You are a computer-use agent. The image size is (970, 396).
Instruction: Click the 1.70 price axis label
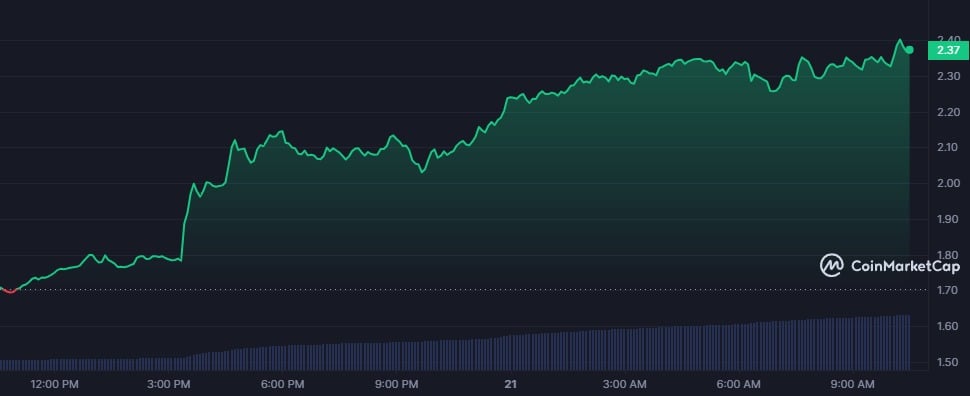coord(948,291)
